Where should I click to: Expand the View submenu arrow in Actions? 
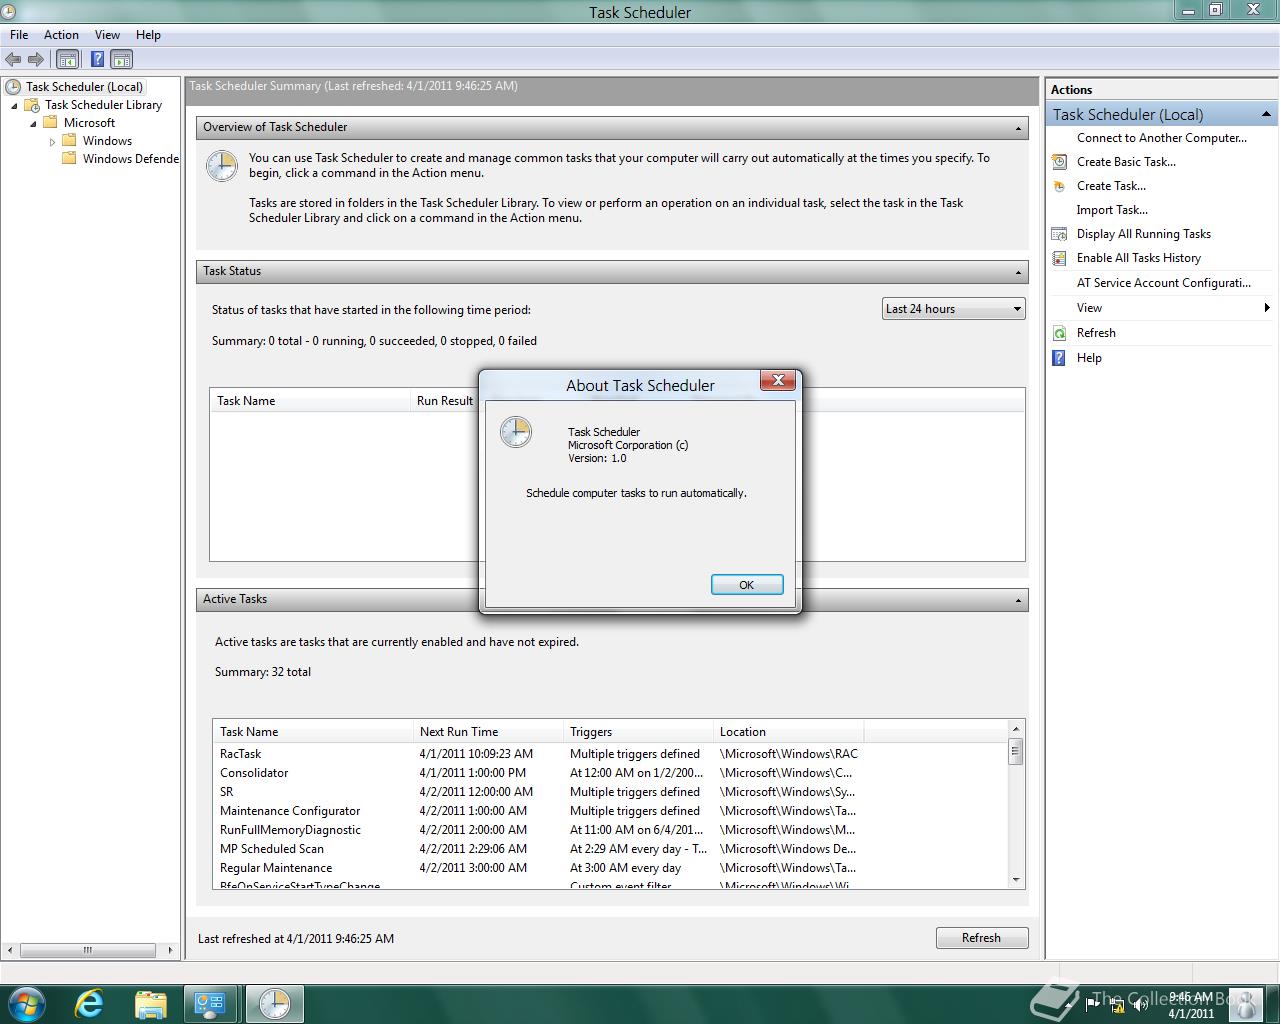(x=1267, y=308)
